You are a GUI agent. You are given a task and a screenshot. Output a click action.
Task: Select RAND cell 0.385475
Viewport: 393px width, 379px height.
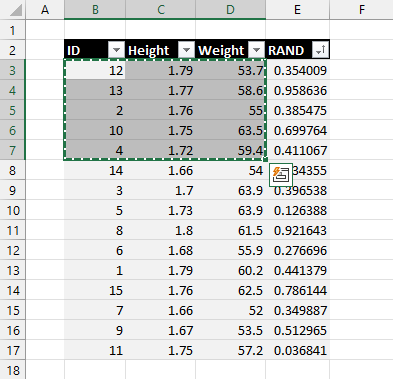pos(298,110)
